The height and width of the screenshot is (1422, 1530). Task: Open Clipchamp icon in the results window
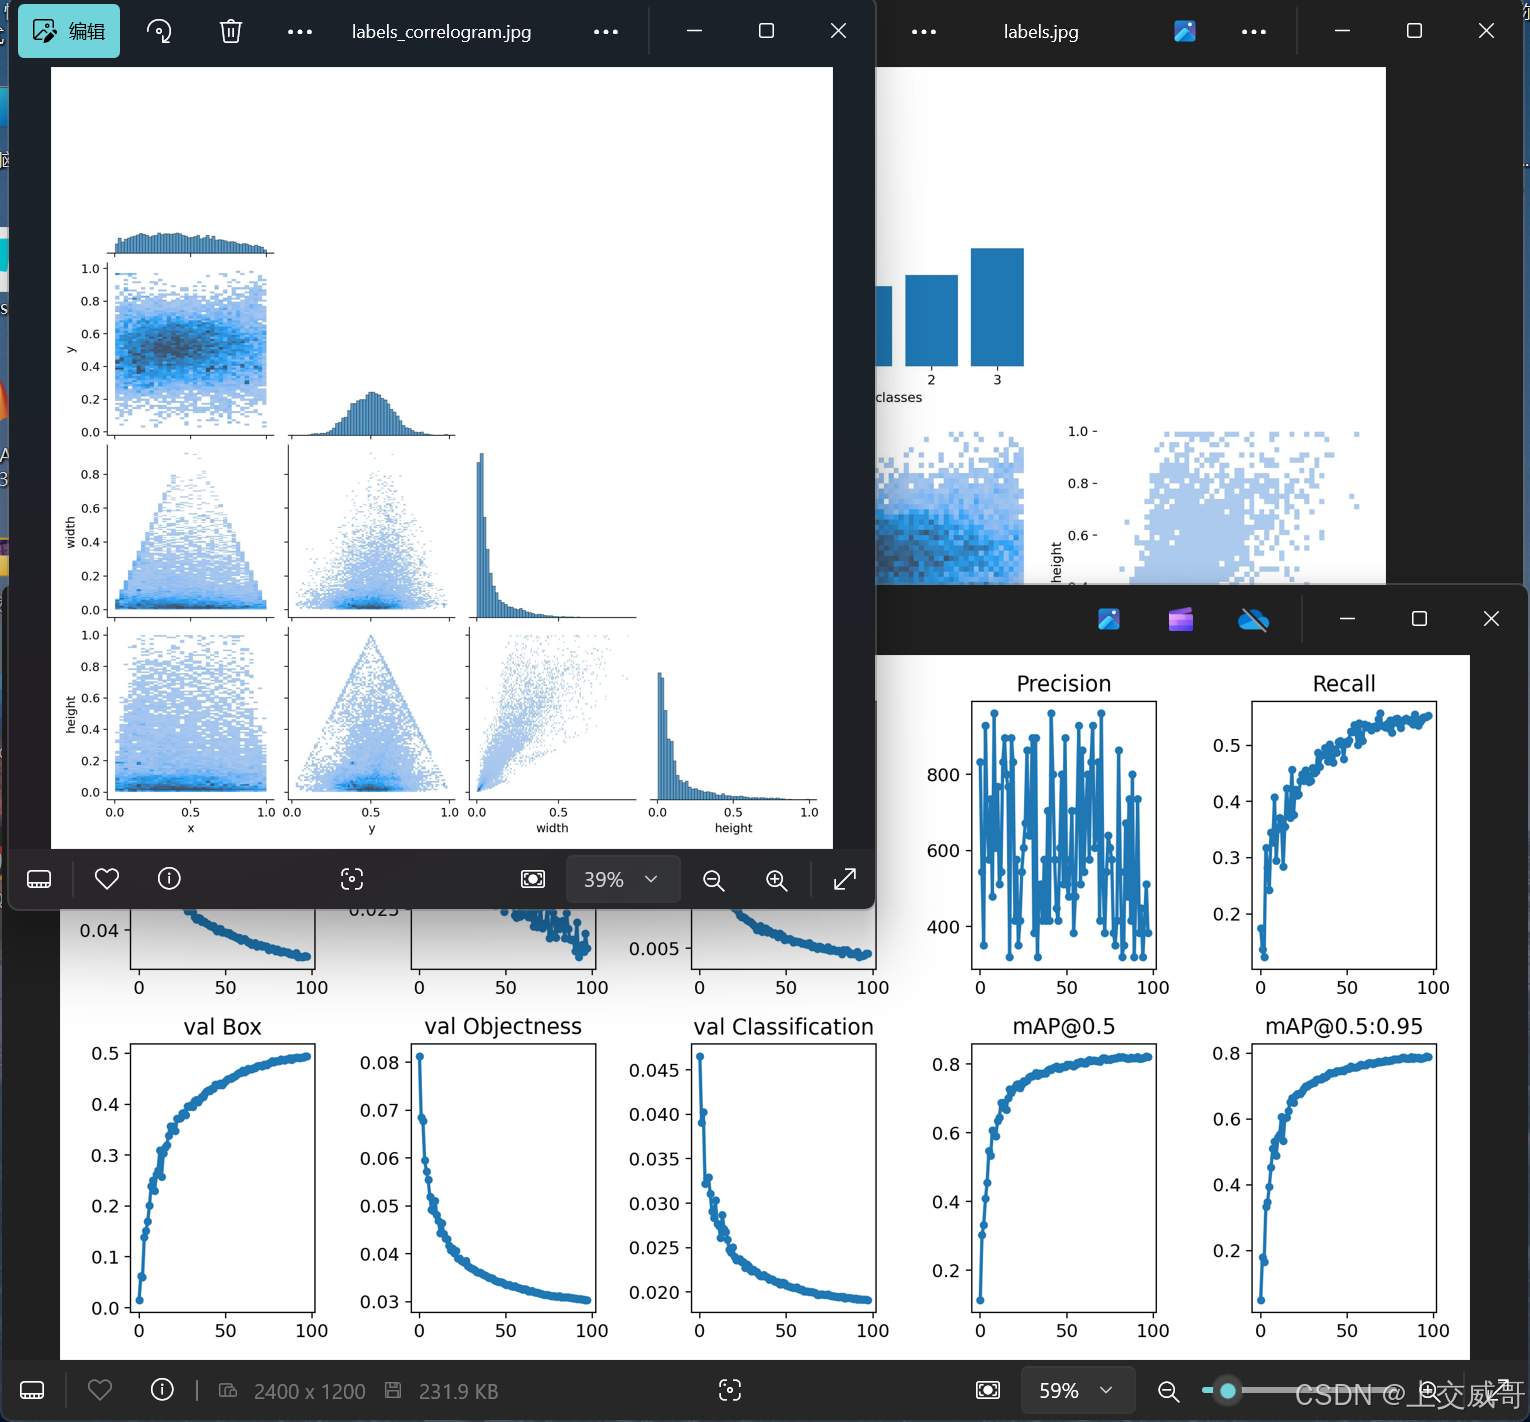[1181, 619]
